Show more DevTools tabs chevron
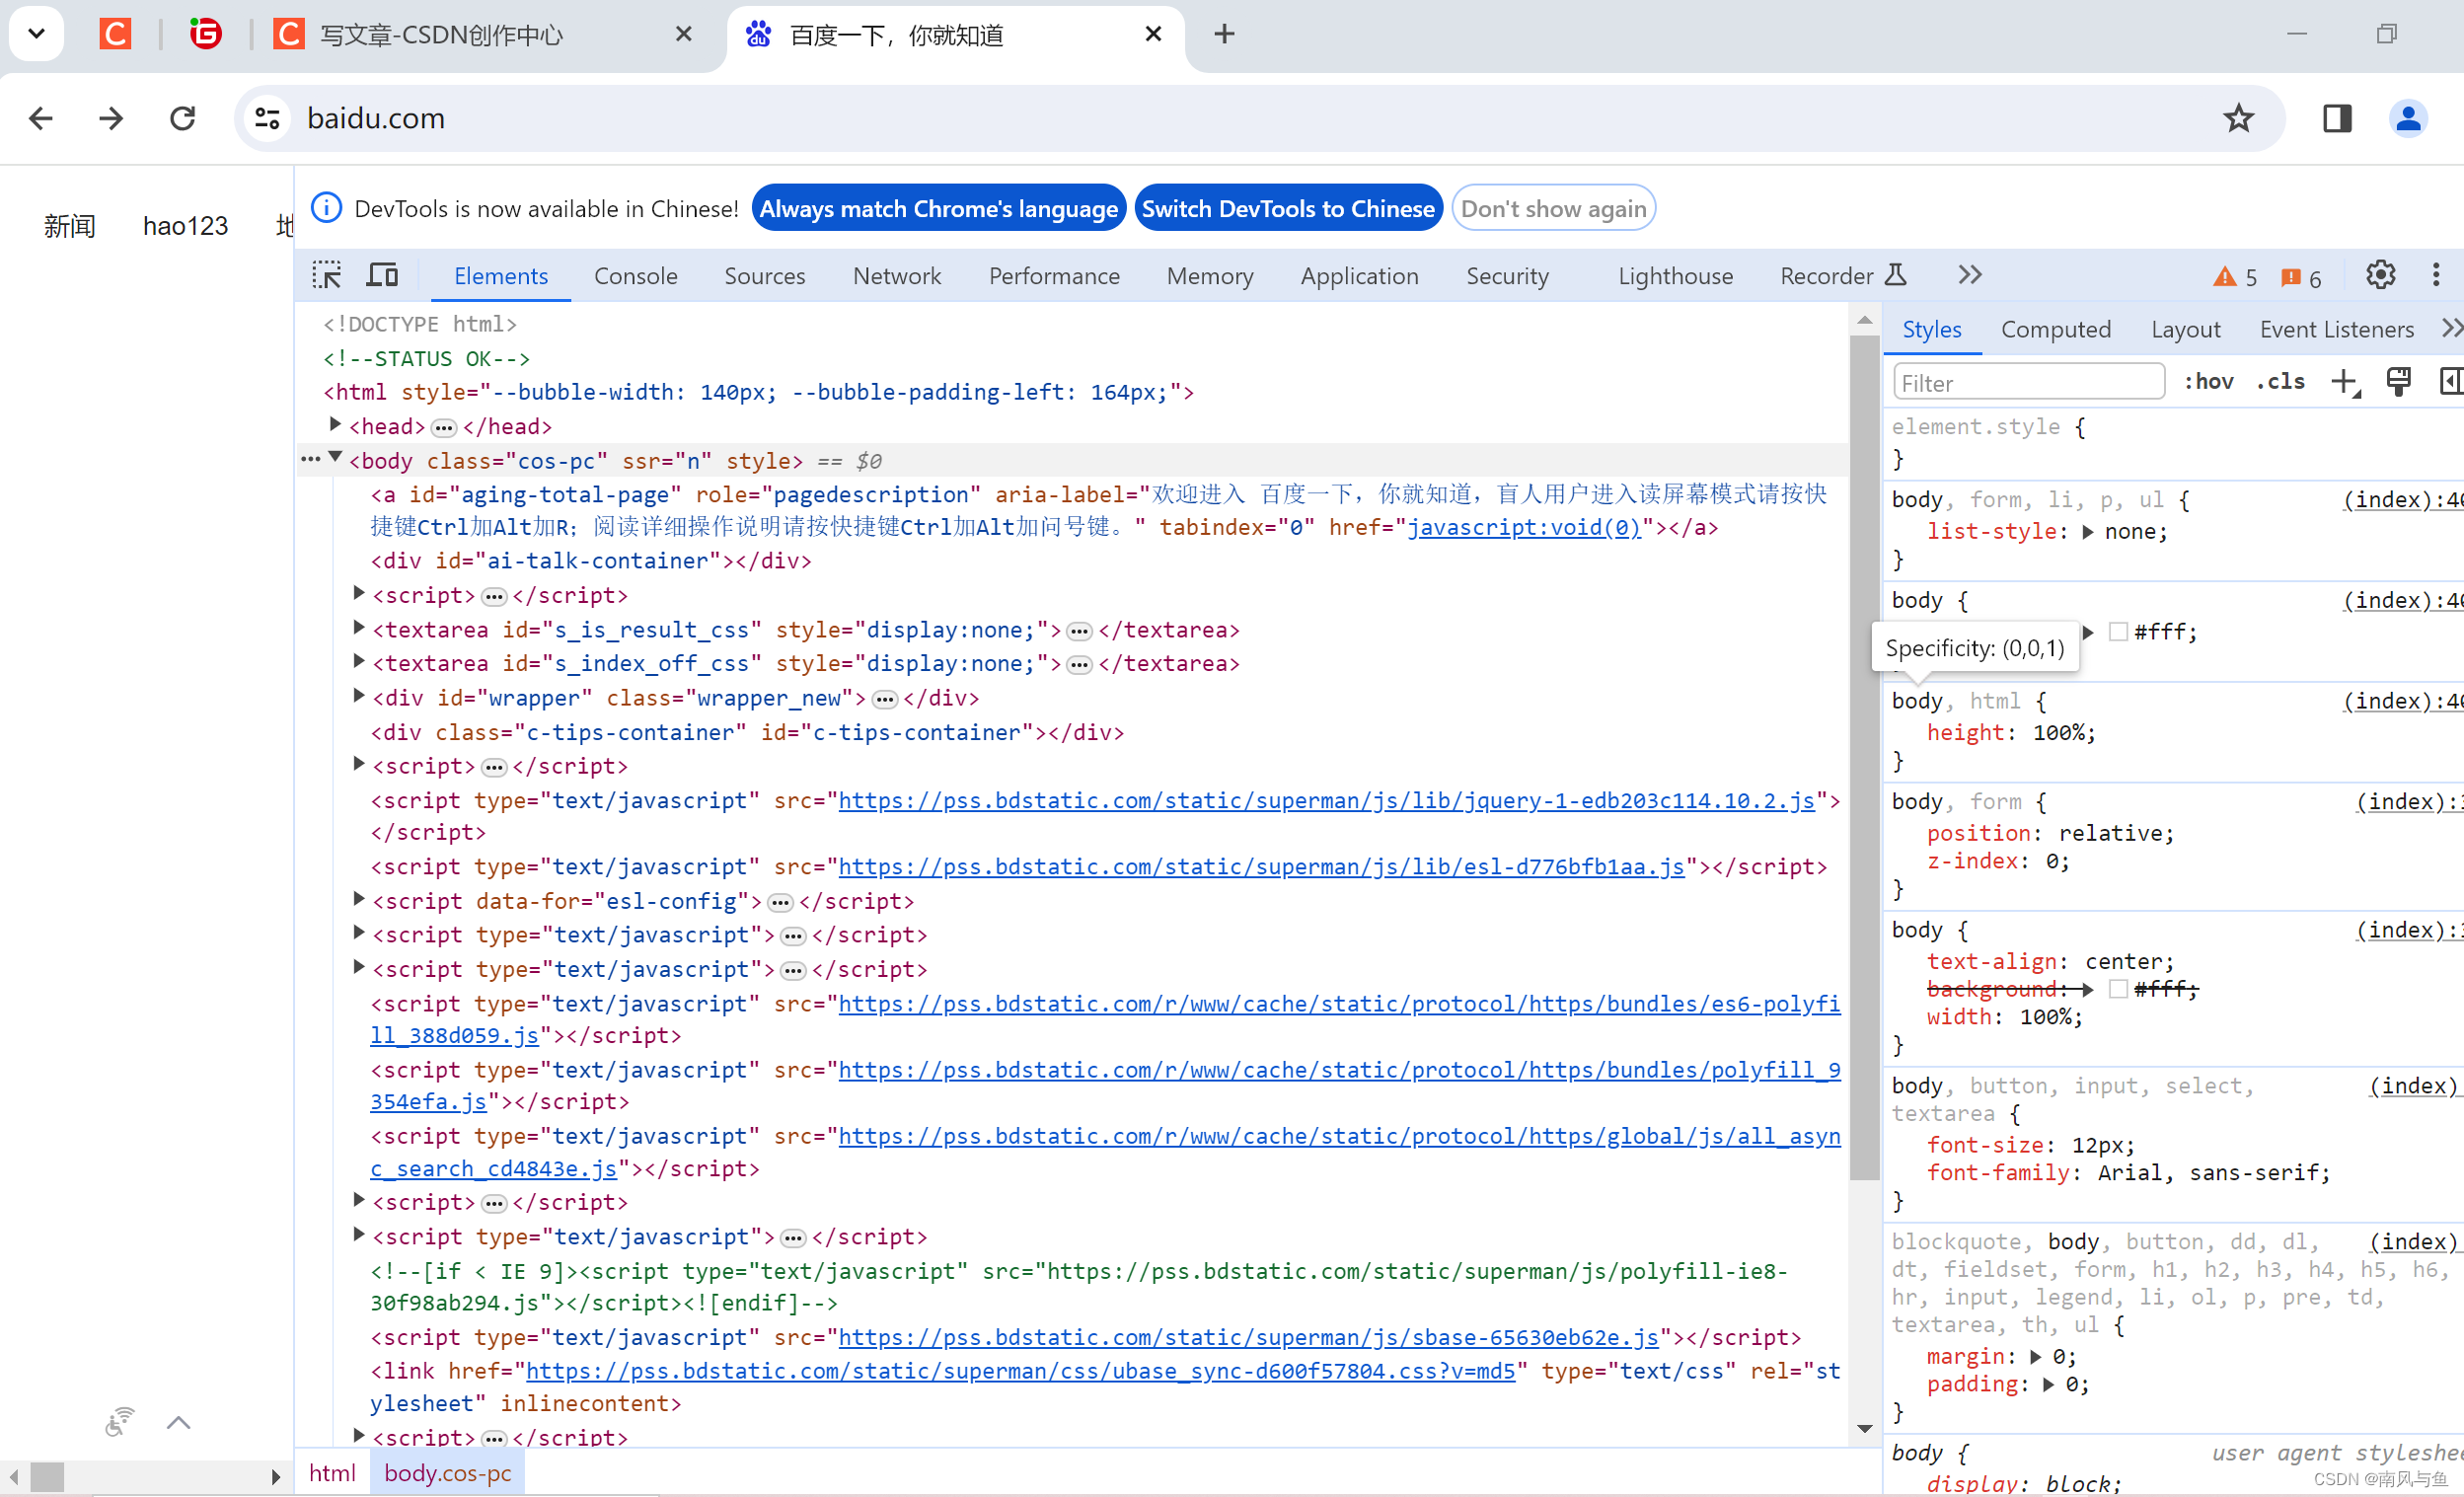 coord(1969,275)
